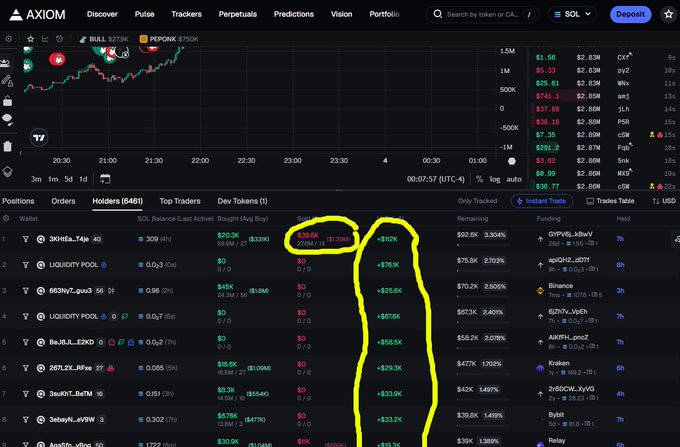680x447 pixels.
Task: Open the go-to-date calendar icon
Action: point(105,179)
